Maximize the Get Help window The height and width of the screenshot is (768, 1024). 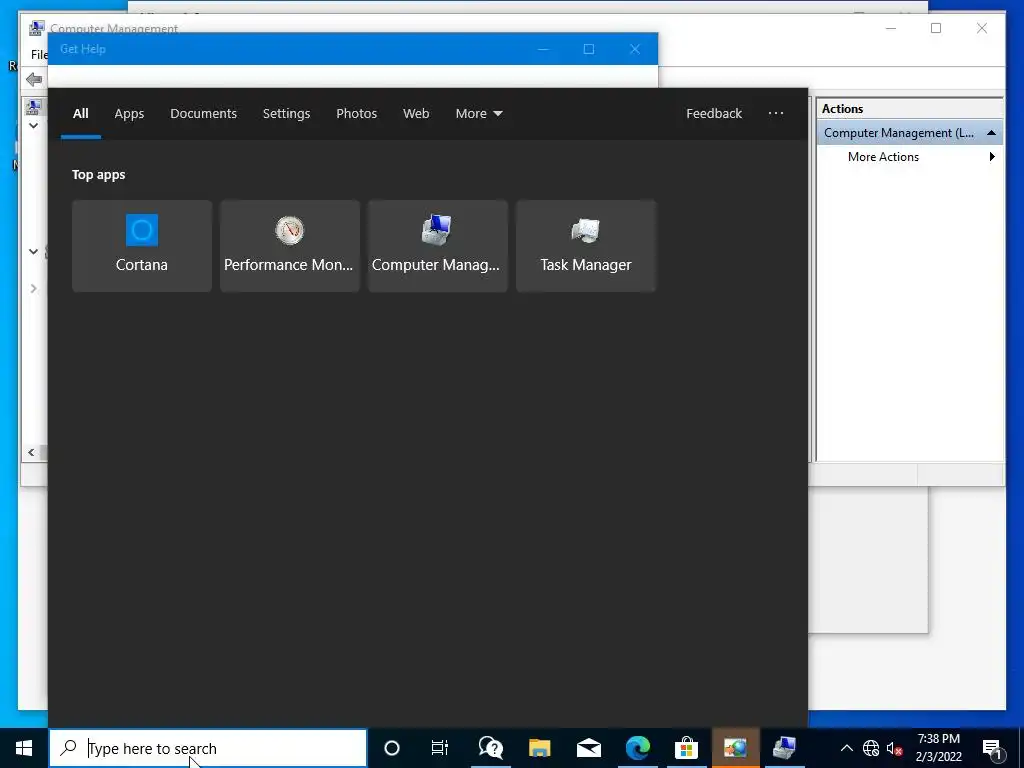click(588, 49)
